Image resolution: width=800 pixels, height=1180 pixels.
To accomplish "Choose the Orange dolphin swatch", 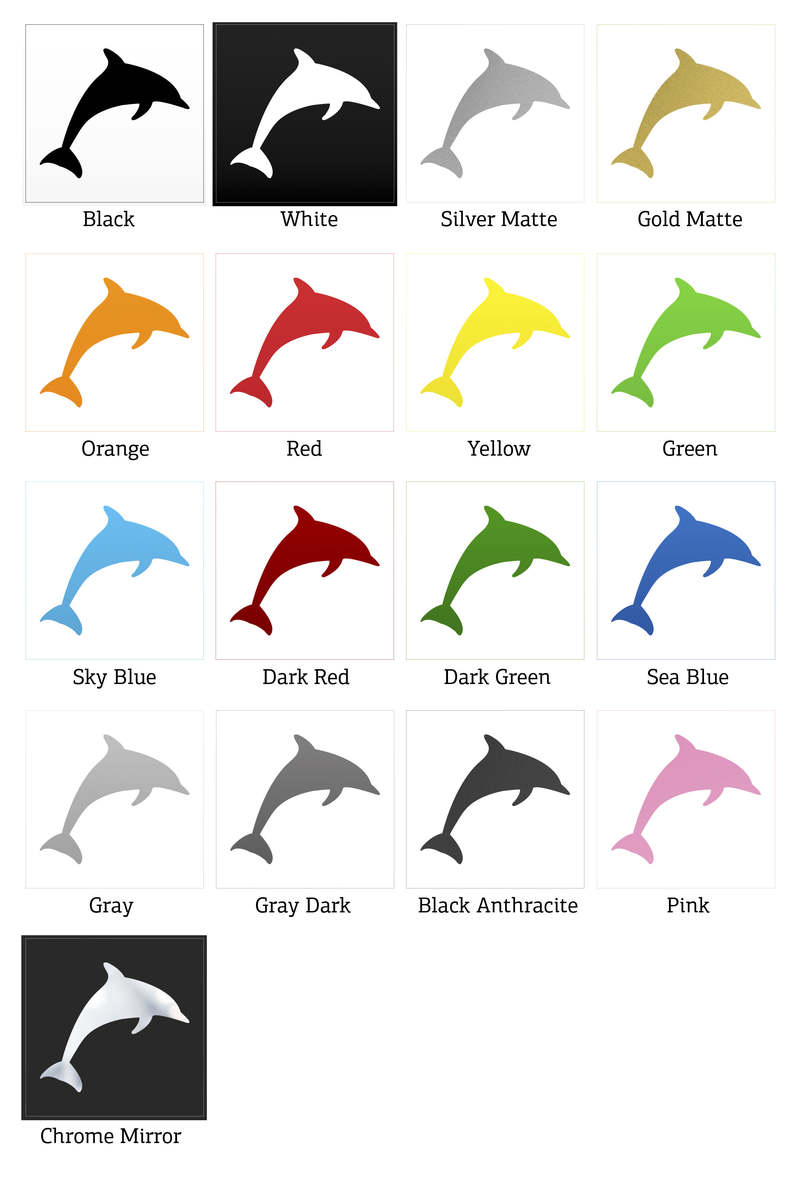I will pos(114,342).
